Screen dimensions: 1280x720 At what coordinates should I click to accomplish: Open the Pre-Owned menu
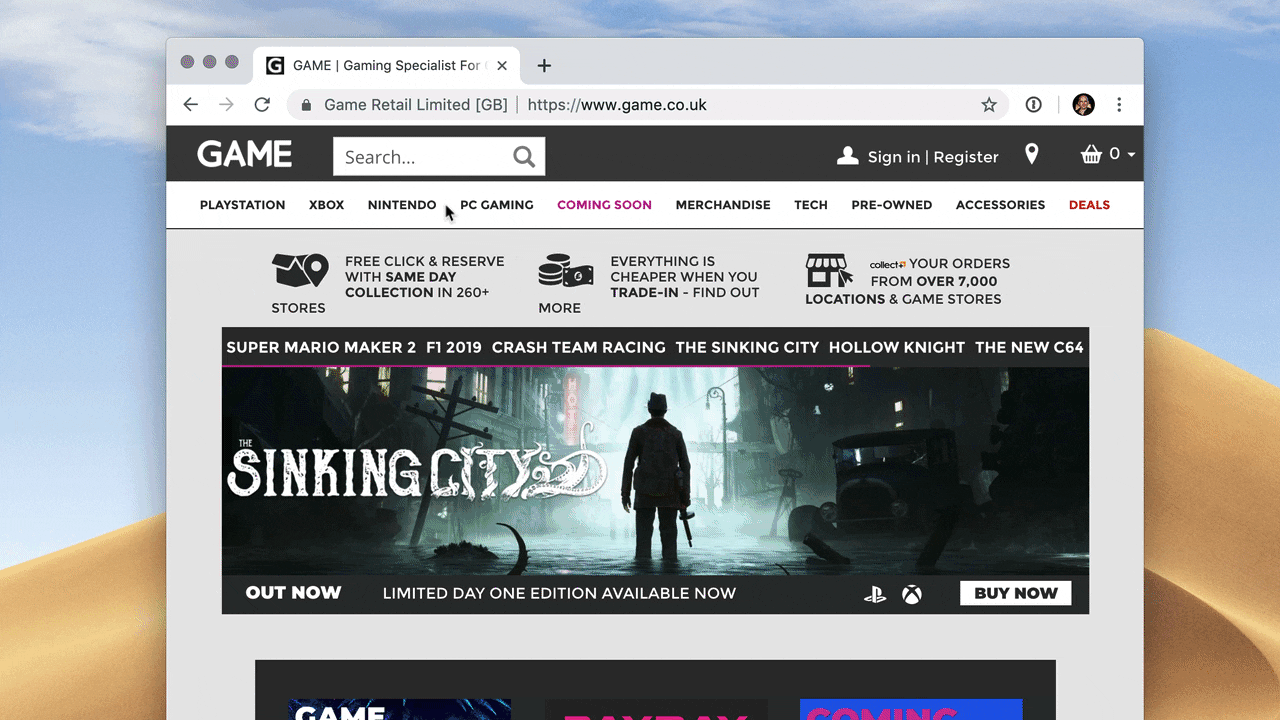892,205
